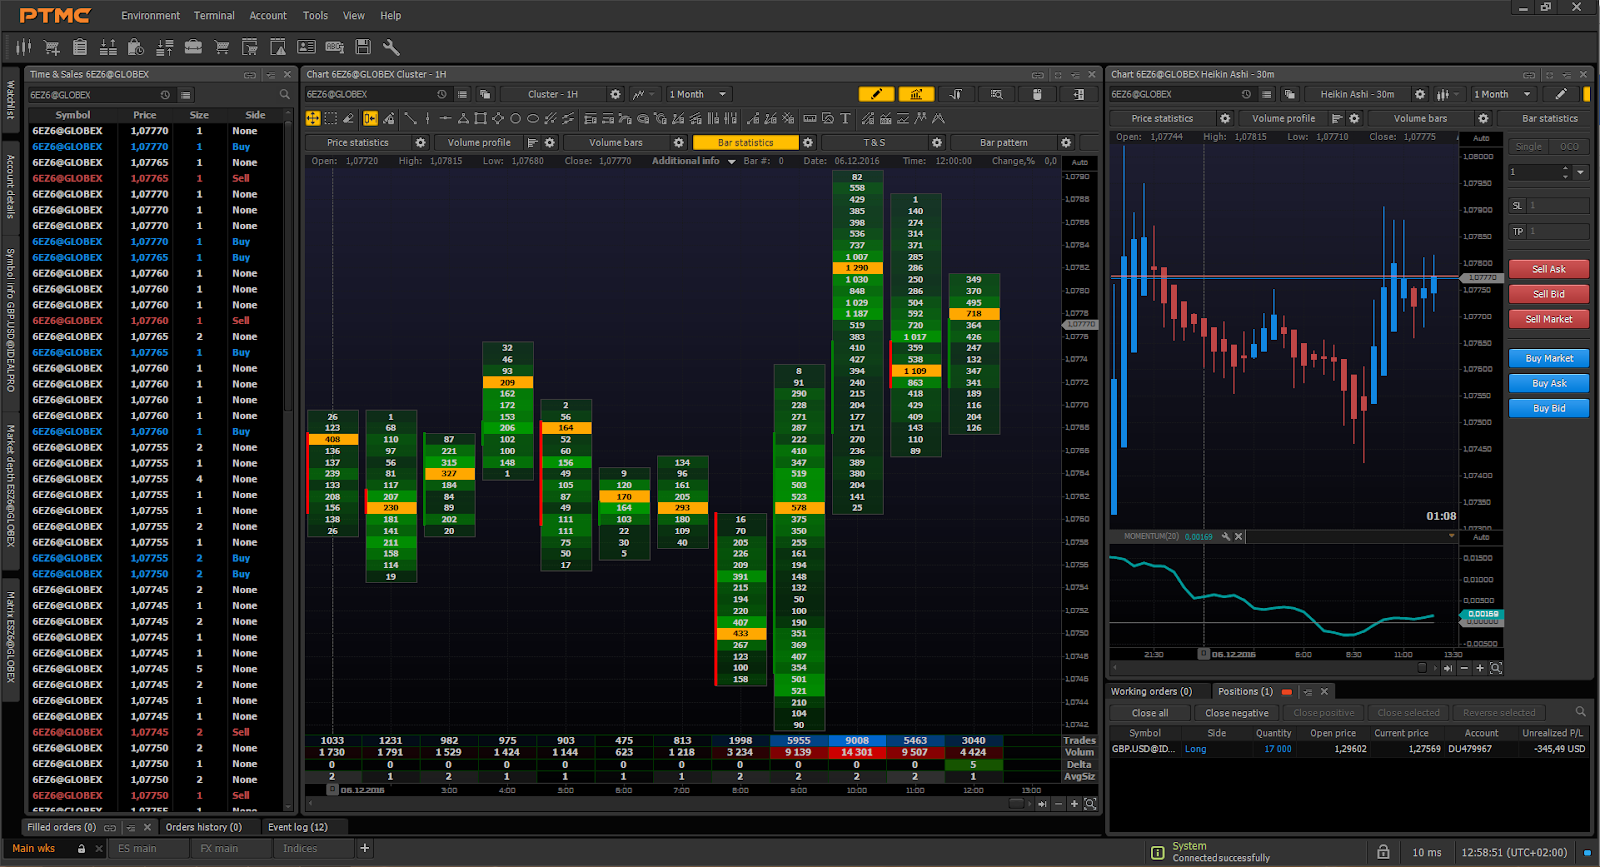The width and height of the screenshot is (1600, 867).
Task: Select the dashed rectangle selection tool
Action: 331,118
